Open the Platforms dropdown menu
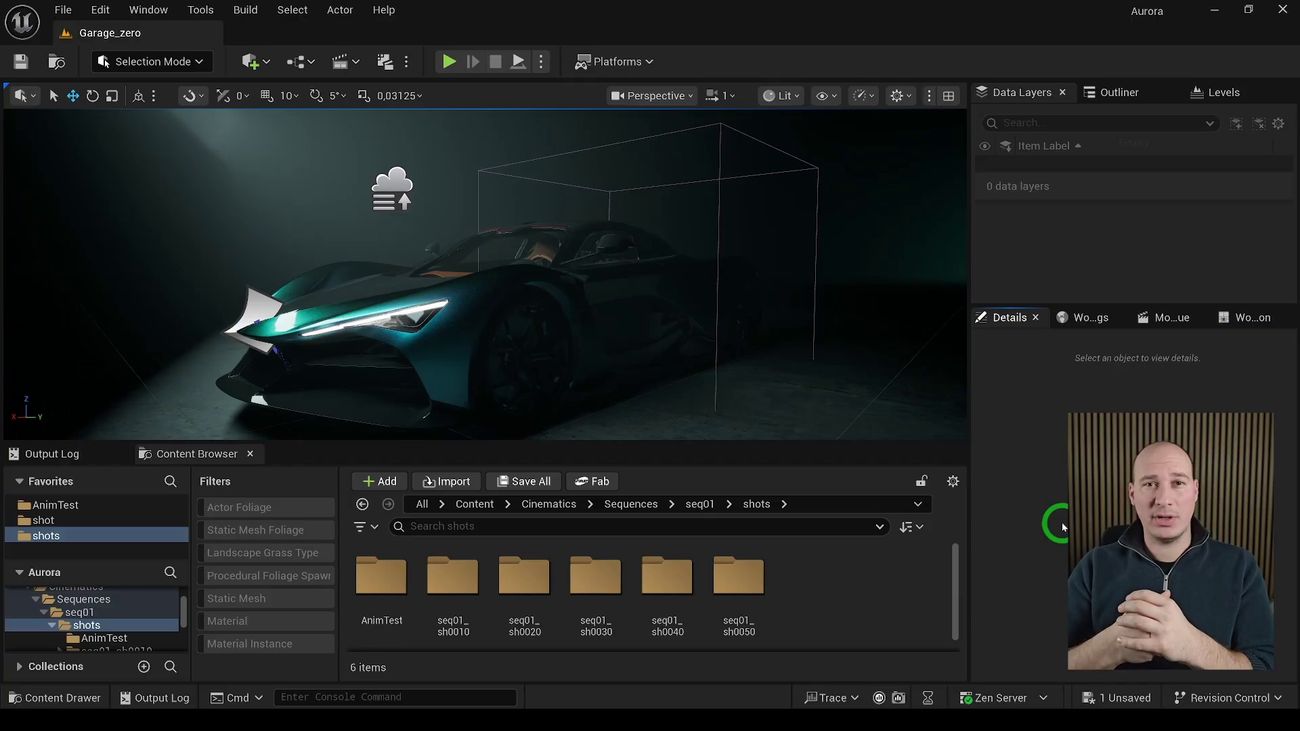The height and width of the screenshot is (731, 1300). 614,62
